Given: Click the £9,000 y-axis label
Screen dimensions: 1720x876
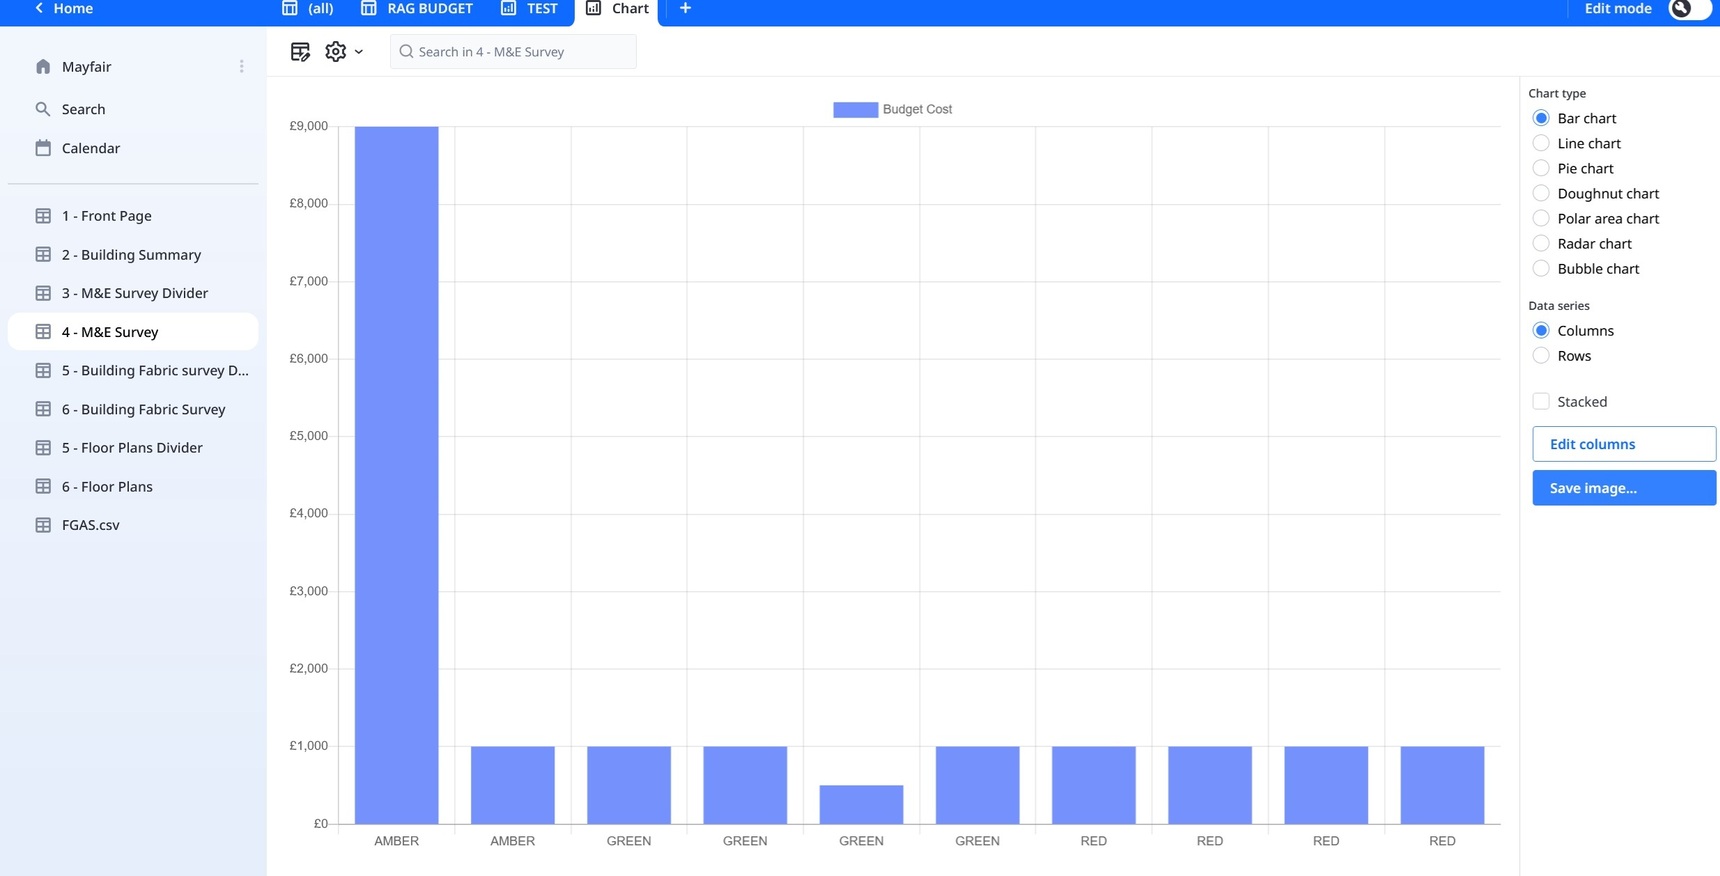Looking at the screenshot, I should (308, 126).
